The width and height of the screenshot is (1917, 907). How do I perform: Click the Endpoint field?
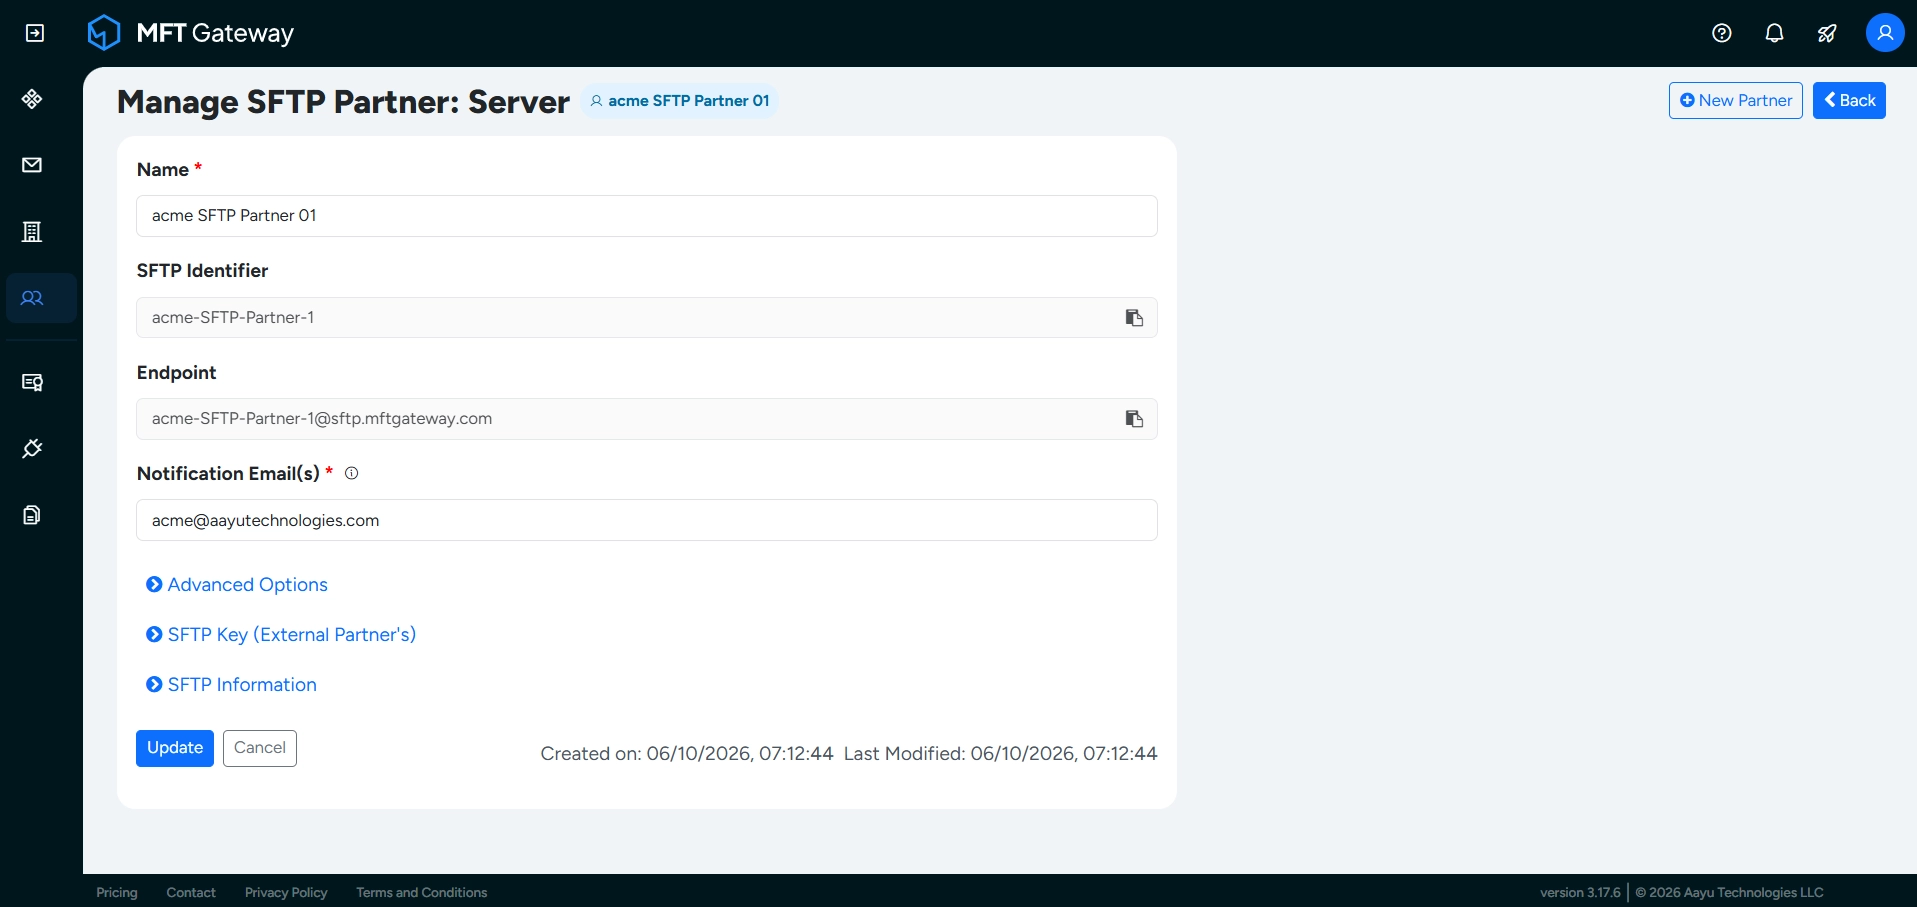coord(647,419)
